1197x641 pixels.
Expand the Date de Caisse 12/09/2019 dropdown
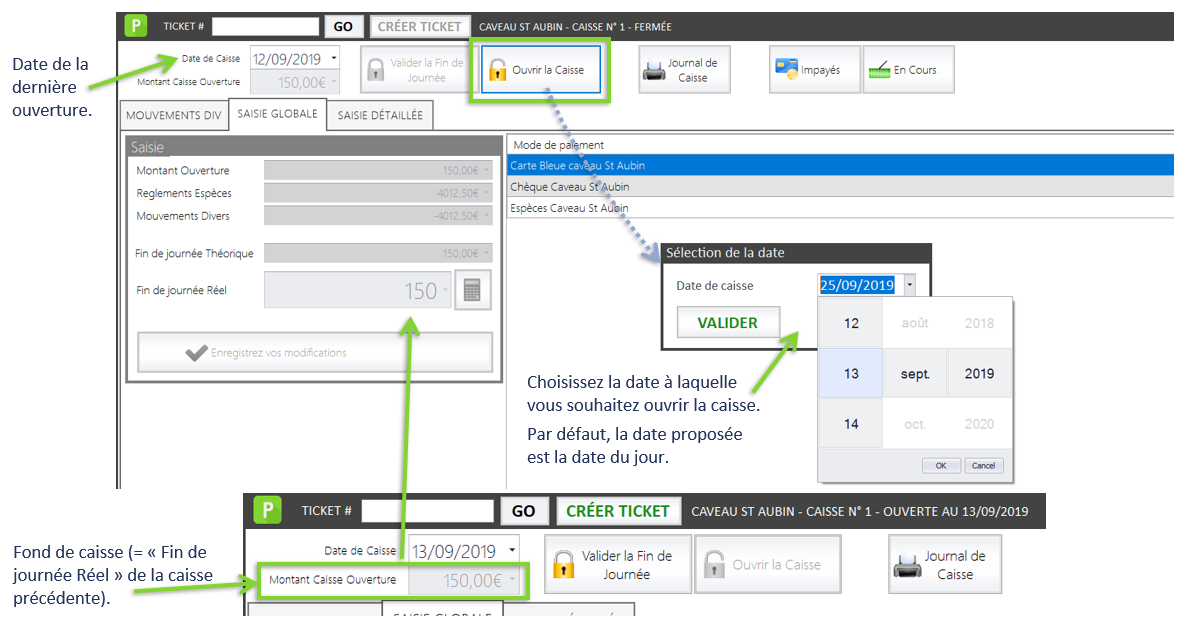[333, 59]
